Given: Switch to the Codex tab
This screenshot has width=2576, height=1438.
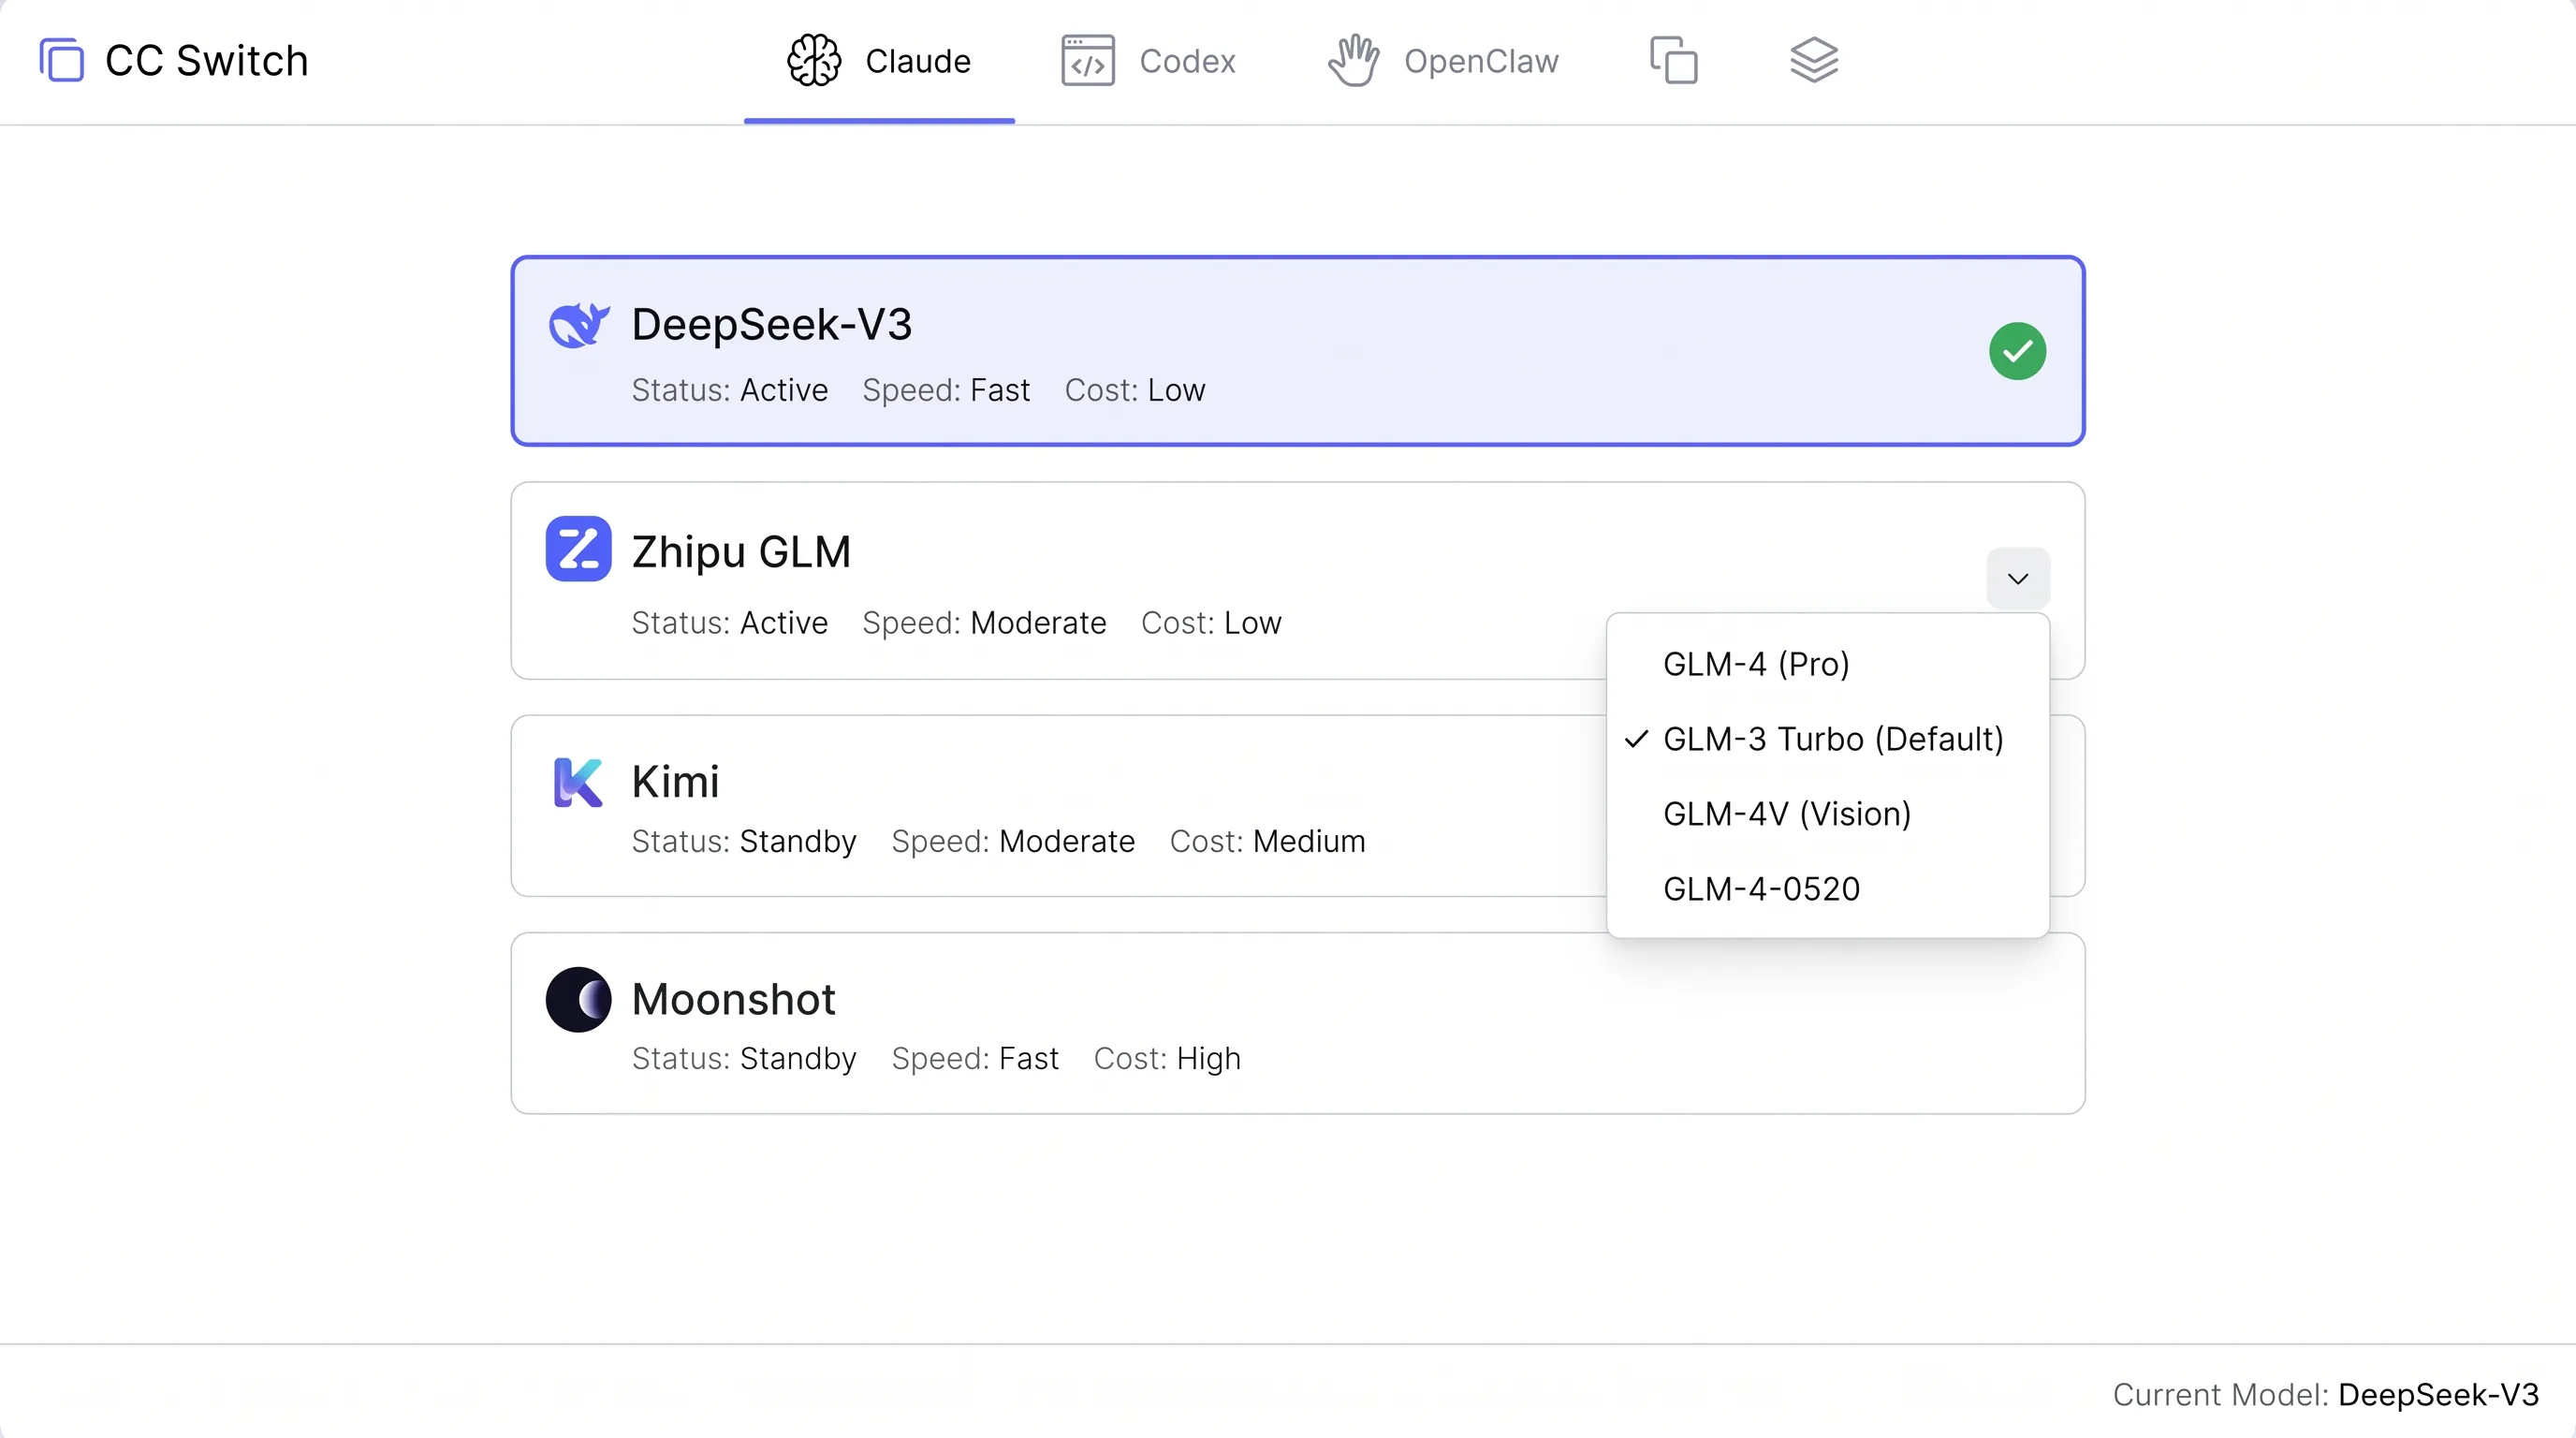Looking at the screenshot, I should pyautogui.click(x=1148, y=61).
